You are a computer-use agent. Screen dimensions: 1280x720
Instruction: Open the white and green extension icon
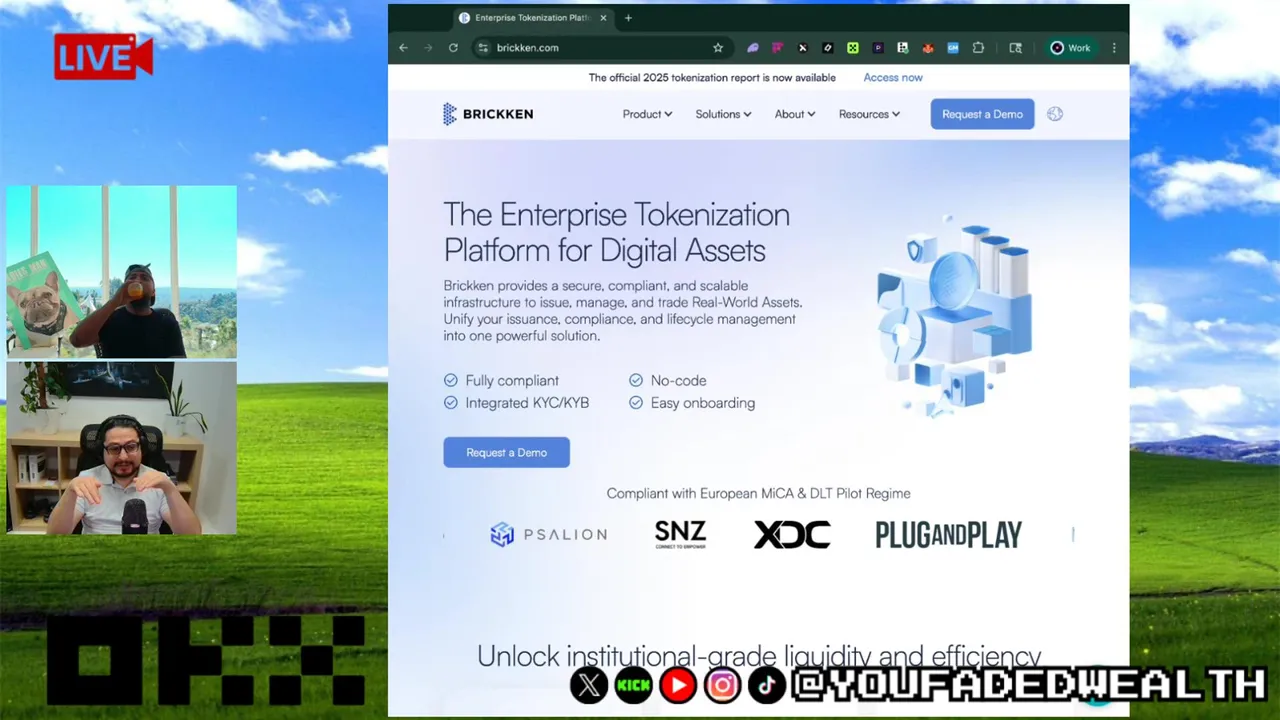coord(903,48)
